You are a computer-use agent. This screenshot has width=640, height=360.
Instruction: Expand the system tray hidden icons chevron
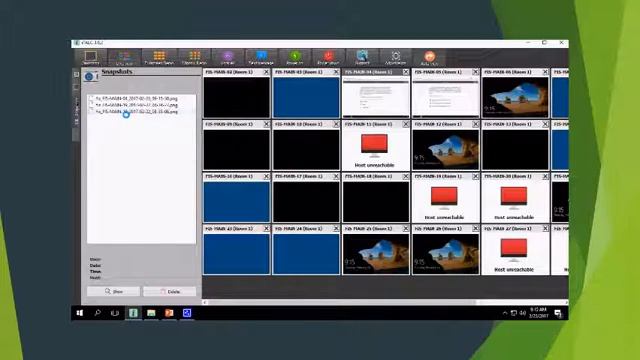pyautogui.click(x=505, y=313)
